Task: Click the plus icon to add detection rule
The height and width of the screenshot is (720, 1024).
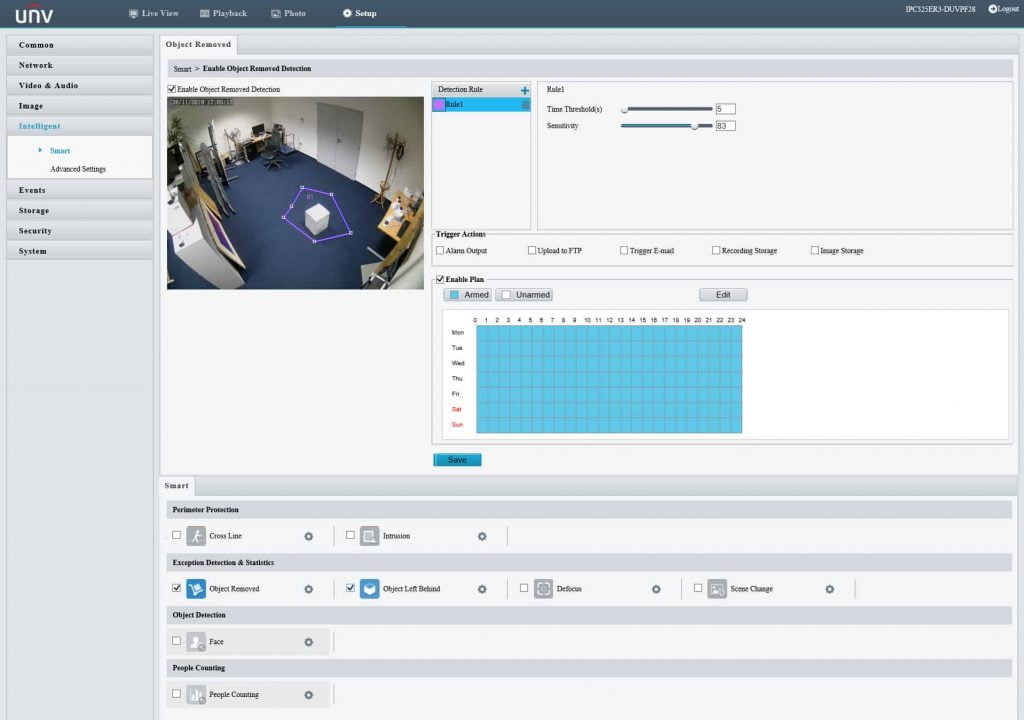Action: tap(525, 90)
